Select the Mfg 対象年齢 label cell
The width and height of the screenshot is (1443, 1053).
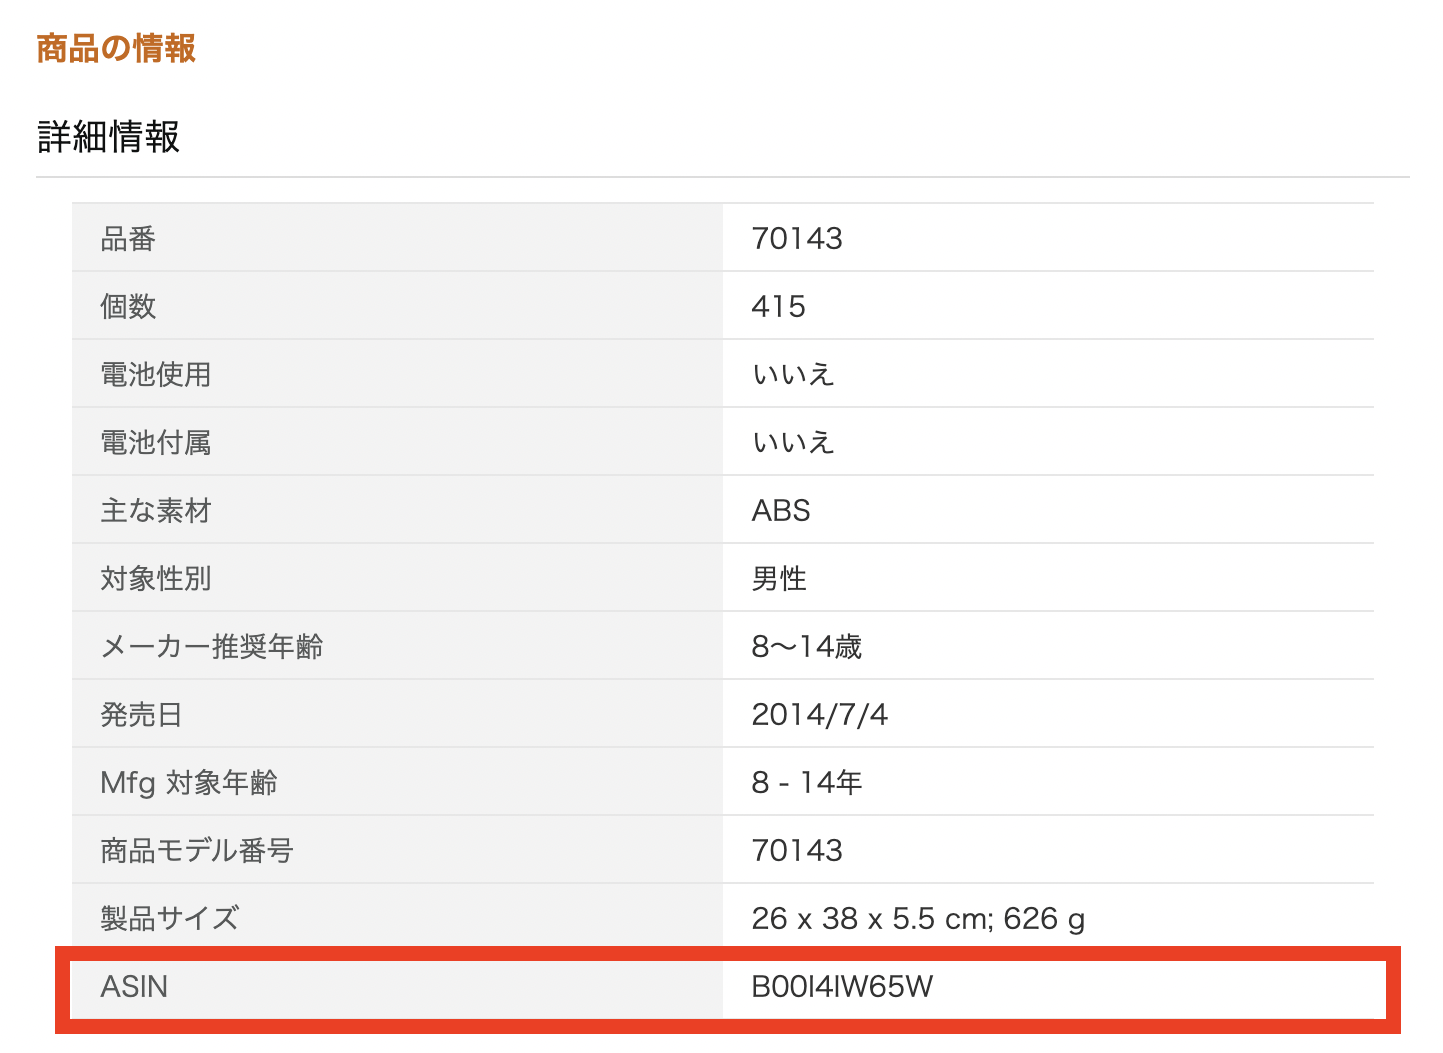[397, 782]
